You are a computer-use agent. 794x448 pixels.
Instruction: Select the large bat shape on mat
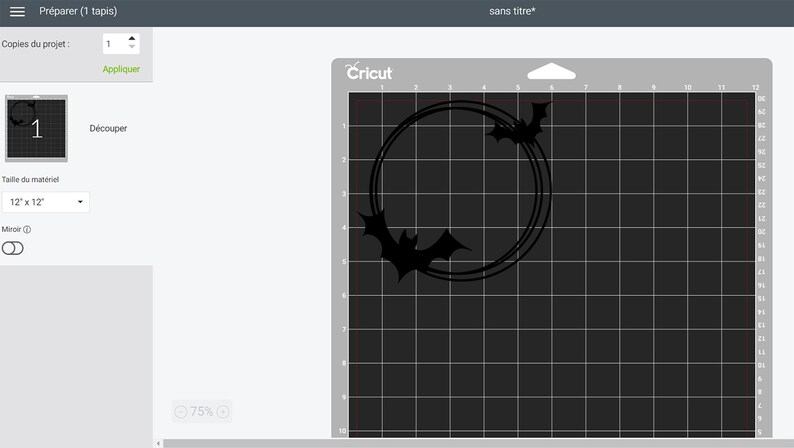(411, 246)
